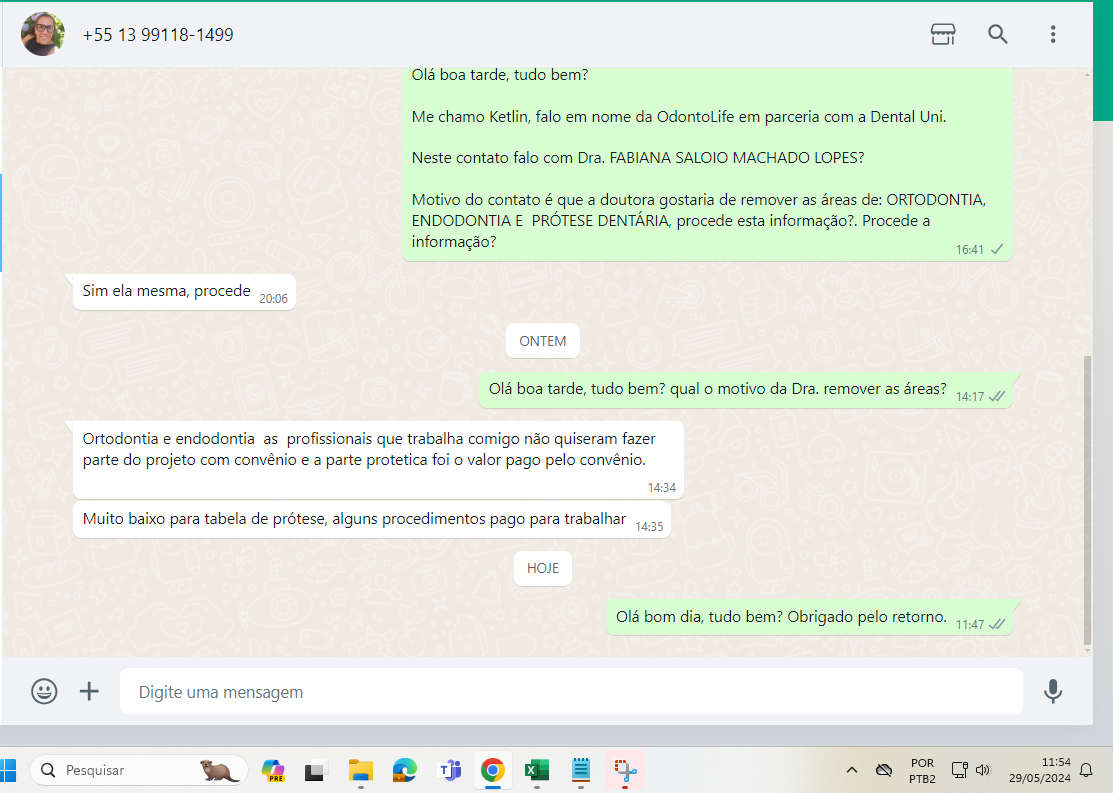The image size is (1113, 793).
Task: Select the 'Me chamo Ketlin' sent message
Action: [x=707, y=165]
